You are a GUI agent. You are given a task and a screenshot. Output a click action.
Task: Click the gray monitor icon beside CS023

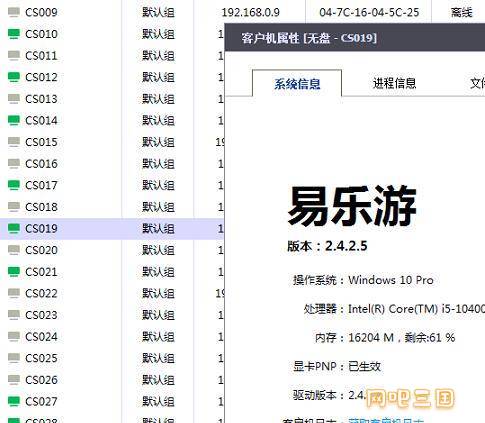(14, 315)
